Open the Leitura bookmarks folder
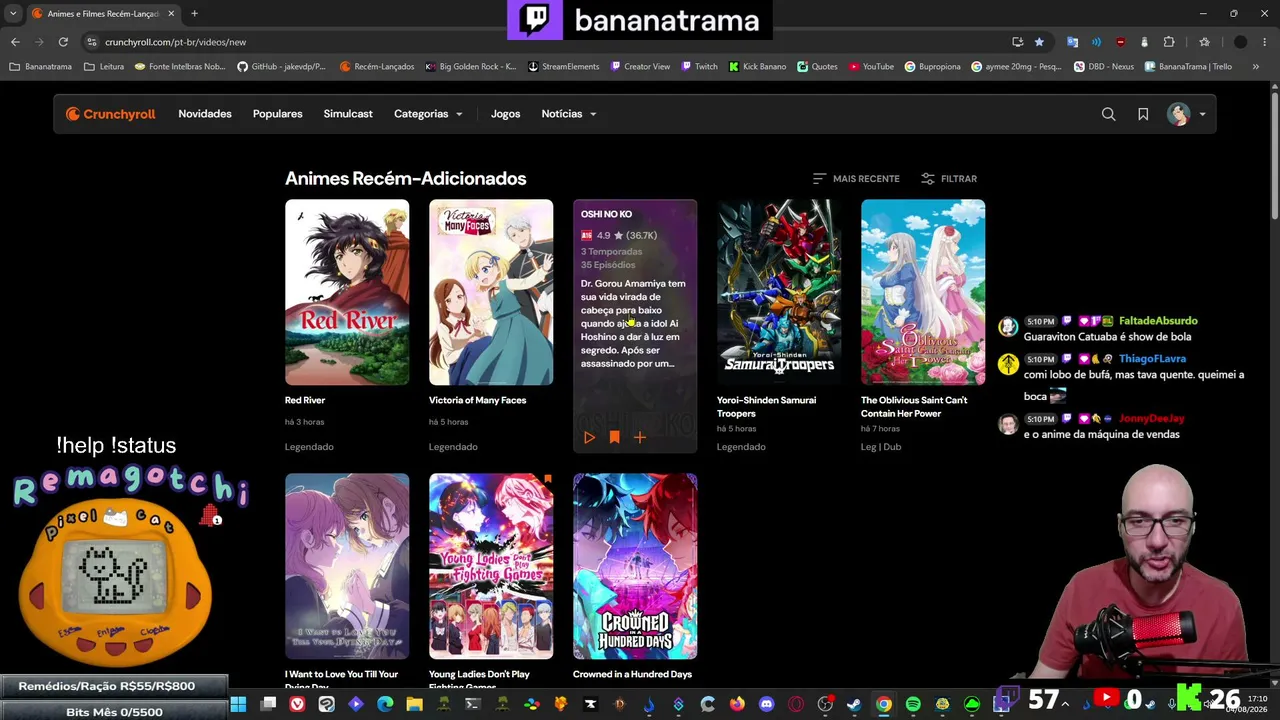The height and width of the screenshot is (720, 1280). (104, 67)
